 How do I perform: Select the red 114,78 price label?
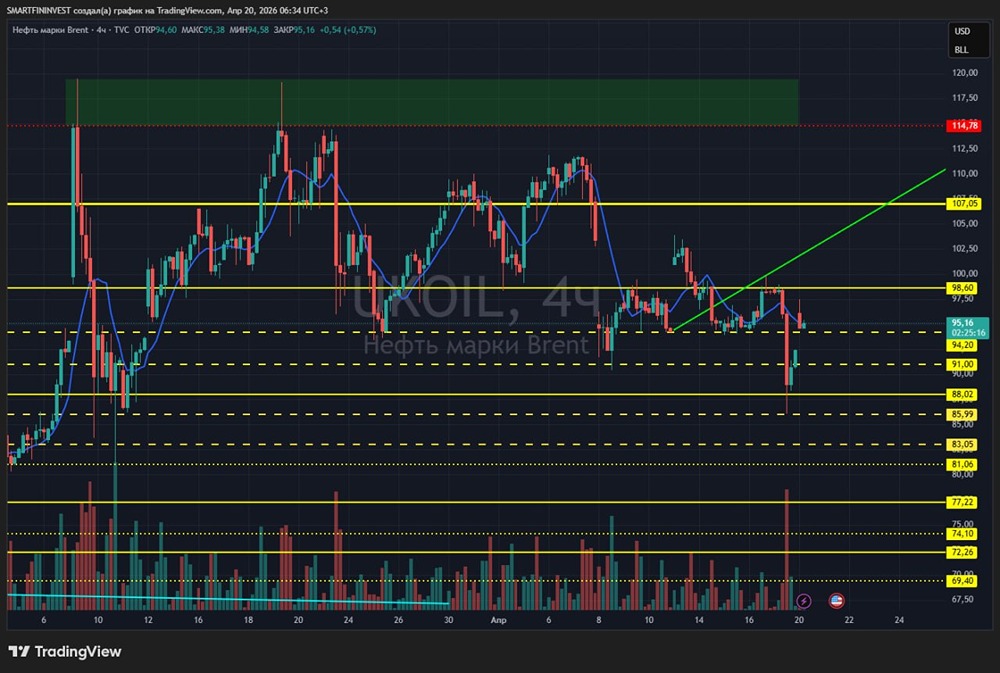click(964, 126)
